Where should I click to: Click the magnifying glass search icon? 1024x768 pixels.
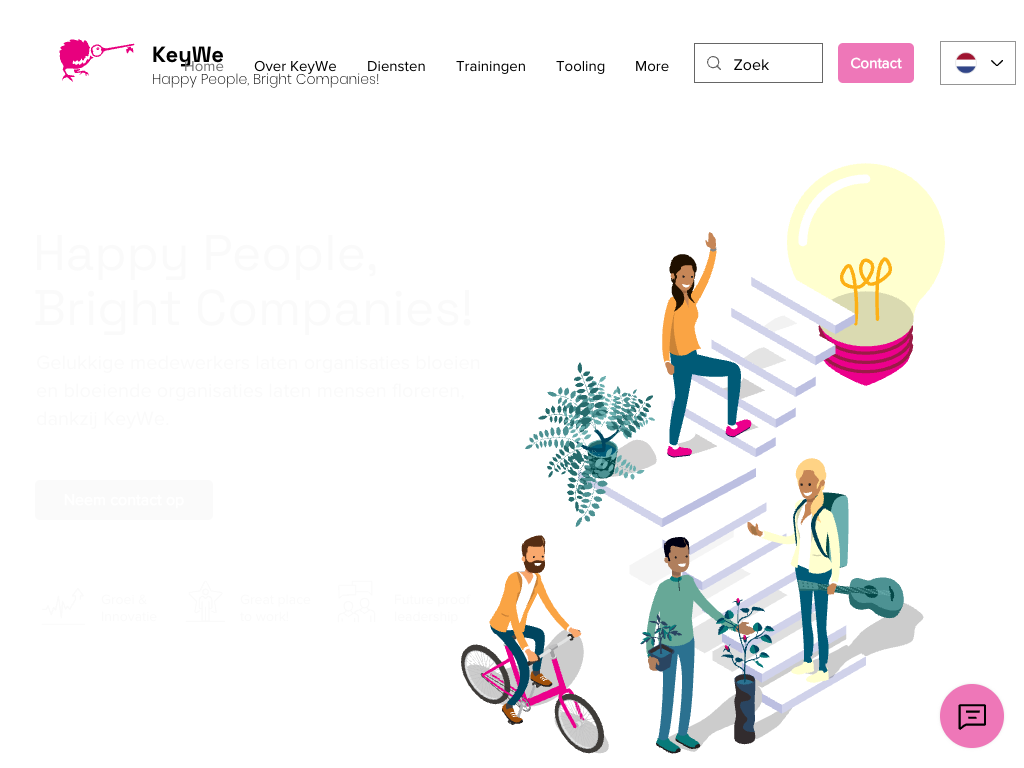(x=714, y=63)
